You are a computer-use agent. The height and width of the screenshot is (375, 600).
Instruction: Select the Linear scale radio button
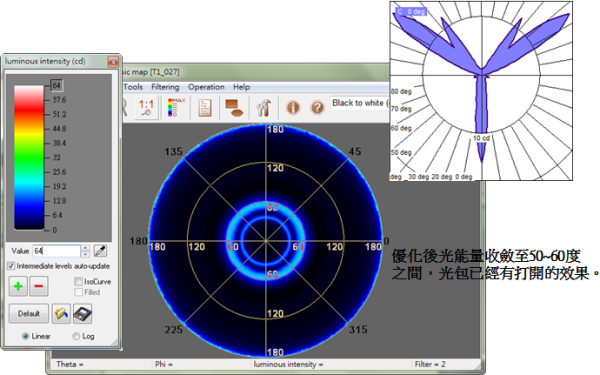(25, 336)
